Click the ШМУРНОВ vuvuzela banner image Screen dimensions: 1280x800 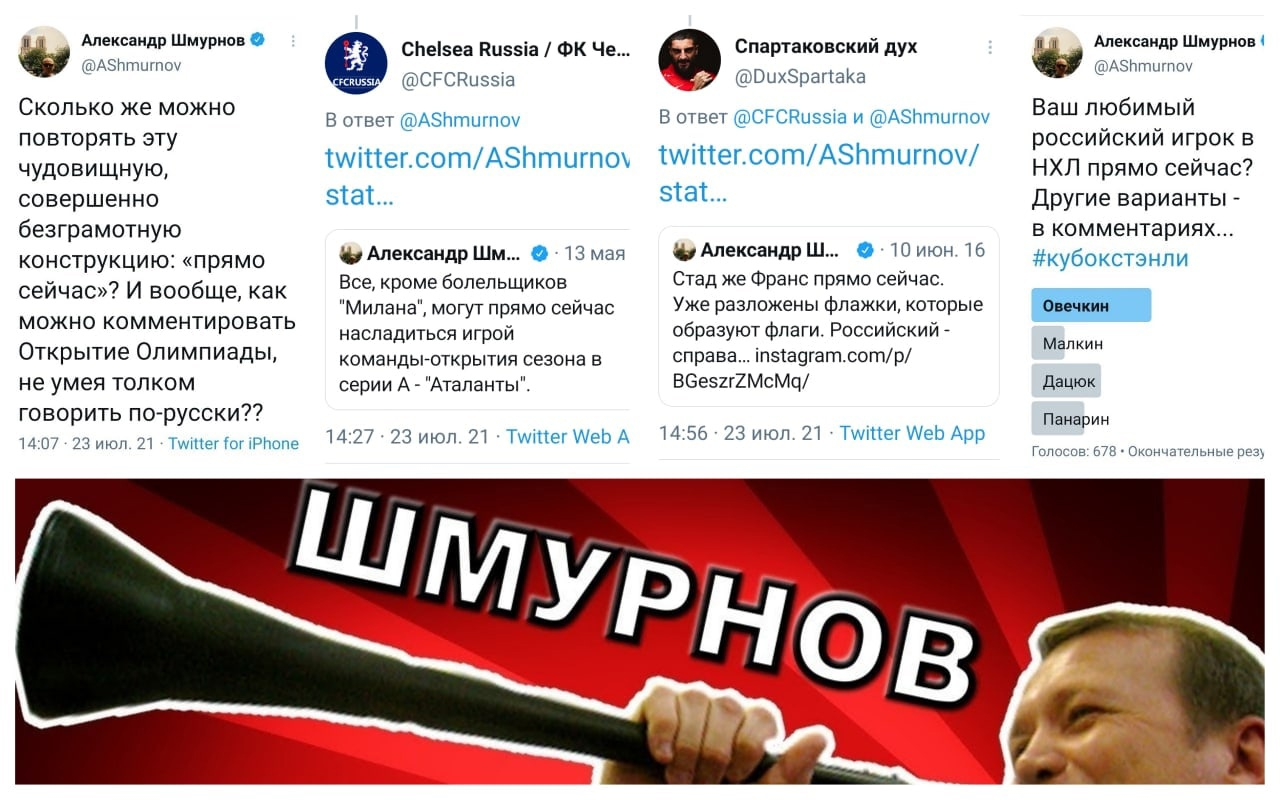pyautogui.click(x=640, y=631)
